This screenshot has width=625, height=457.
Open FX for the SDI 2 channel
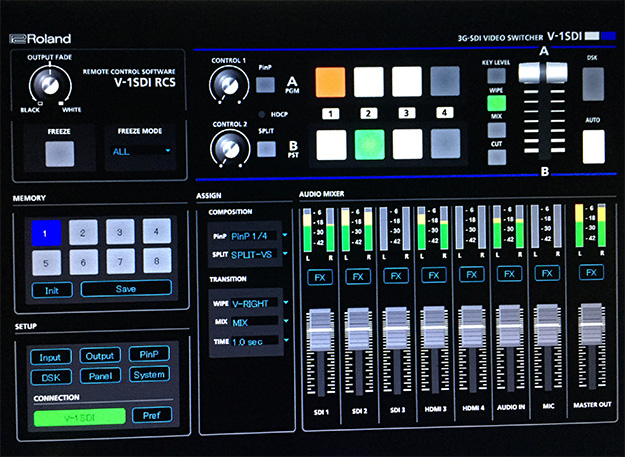[358, 277]
